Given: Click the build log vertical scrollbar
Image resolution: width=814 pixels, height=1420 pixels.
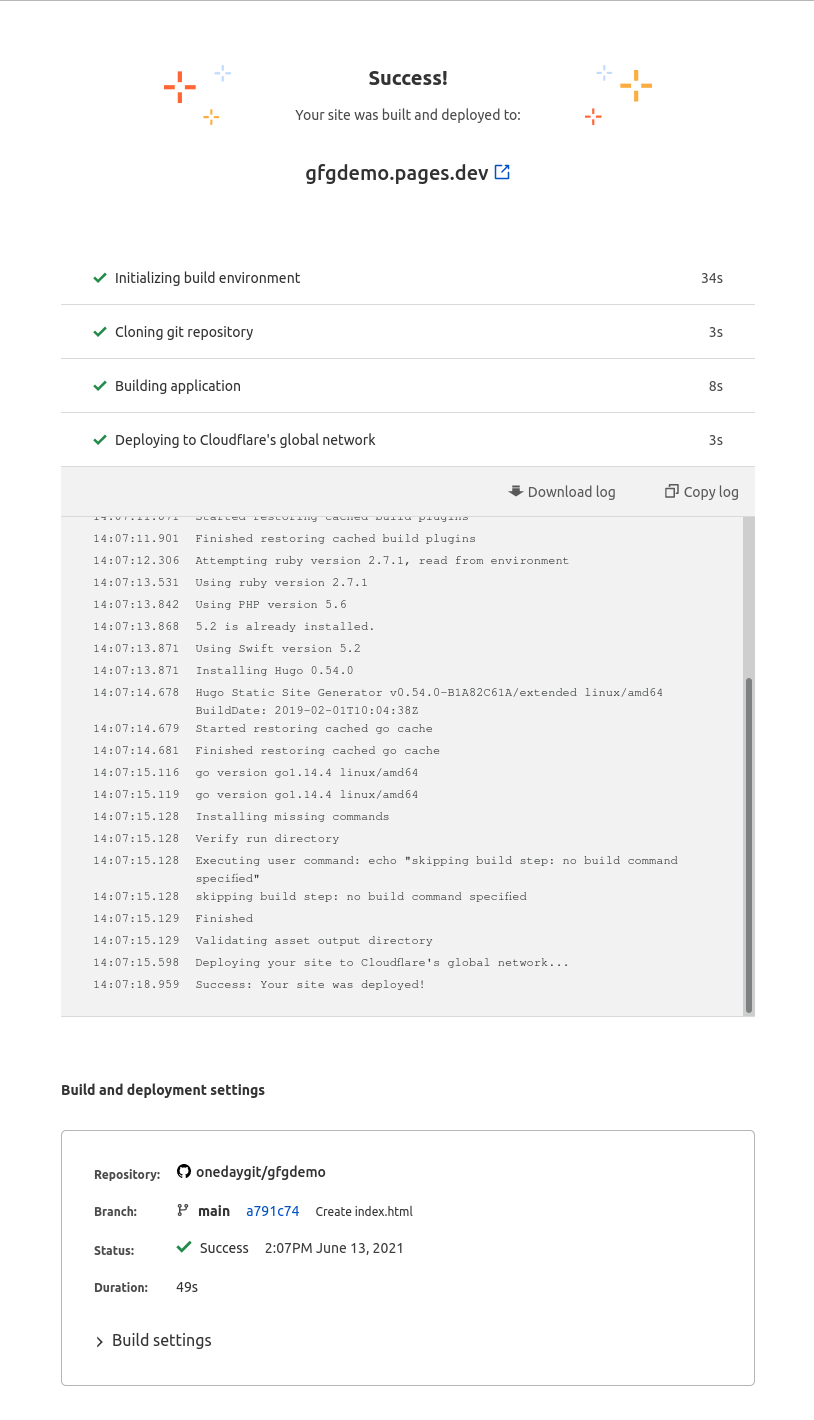Looking at the screenshot, I should pyautogui.click(x=749, y=843).
